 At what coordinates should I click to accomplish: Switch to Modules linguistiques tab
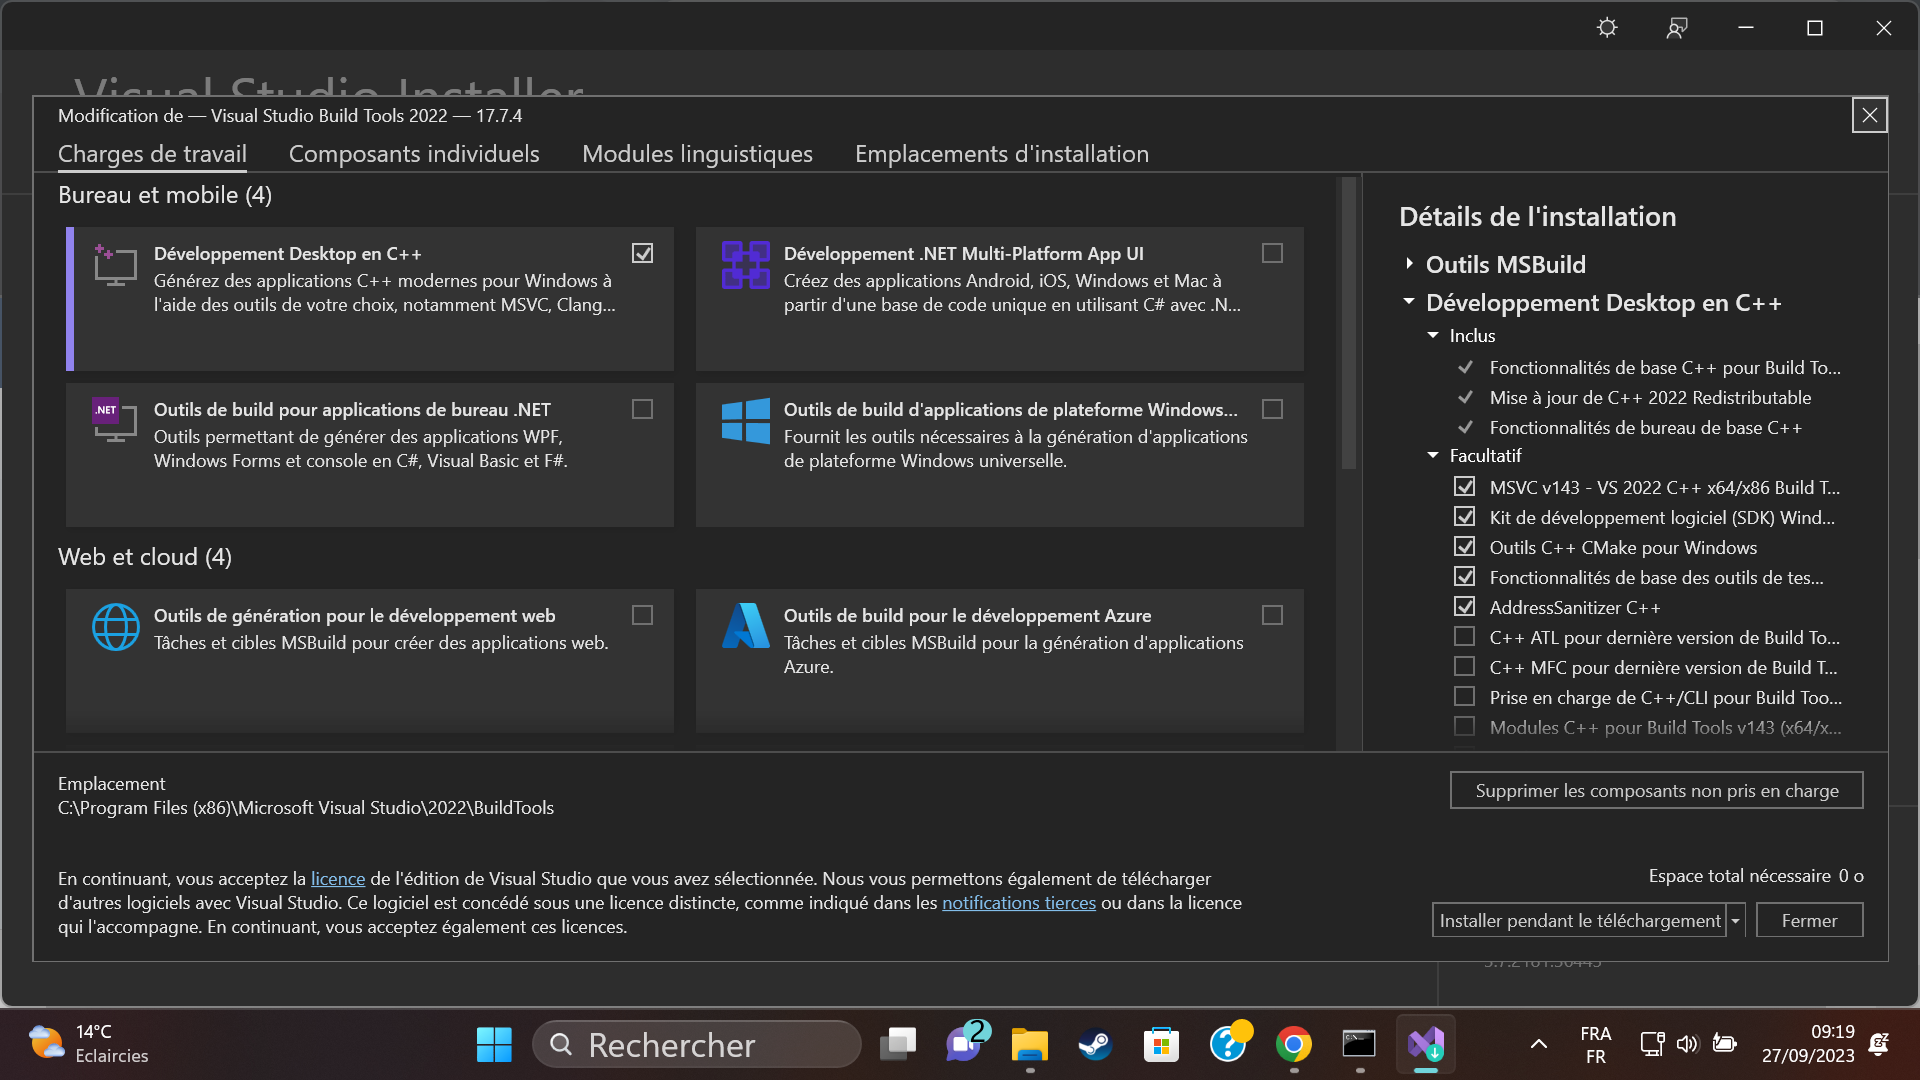click(697, 154)
